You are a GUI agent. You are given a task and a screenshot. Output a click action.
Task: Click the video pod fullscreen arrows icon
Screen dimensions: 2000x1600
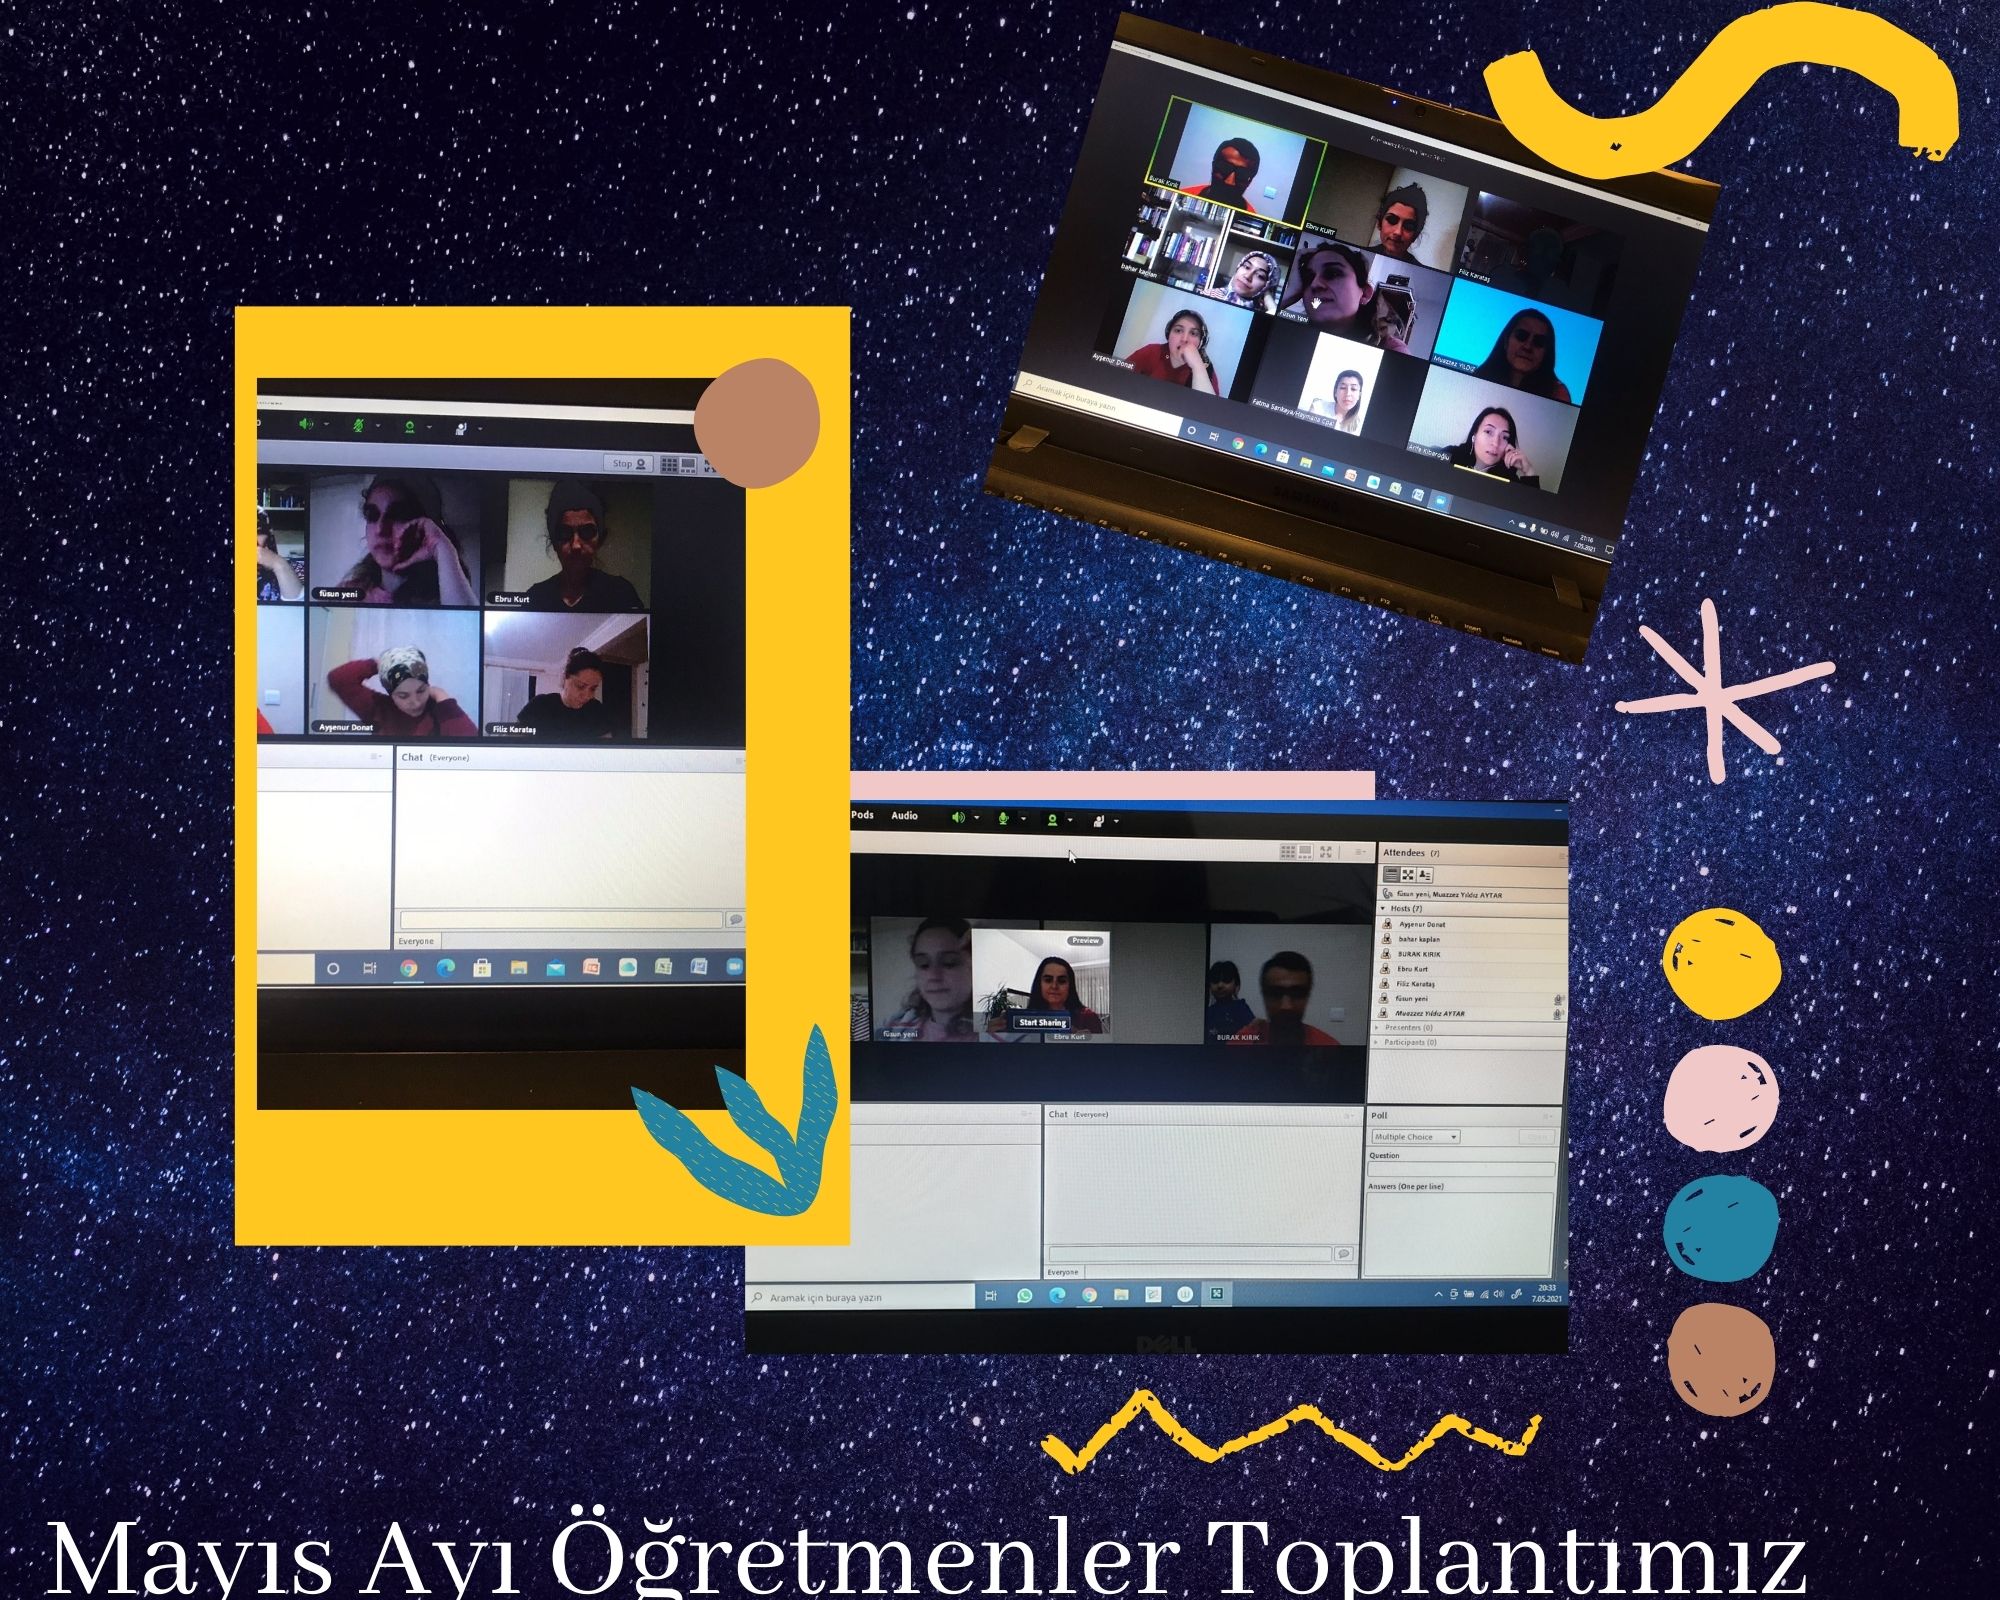tap(1326, 852)
